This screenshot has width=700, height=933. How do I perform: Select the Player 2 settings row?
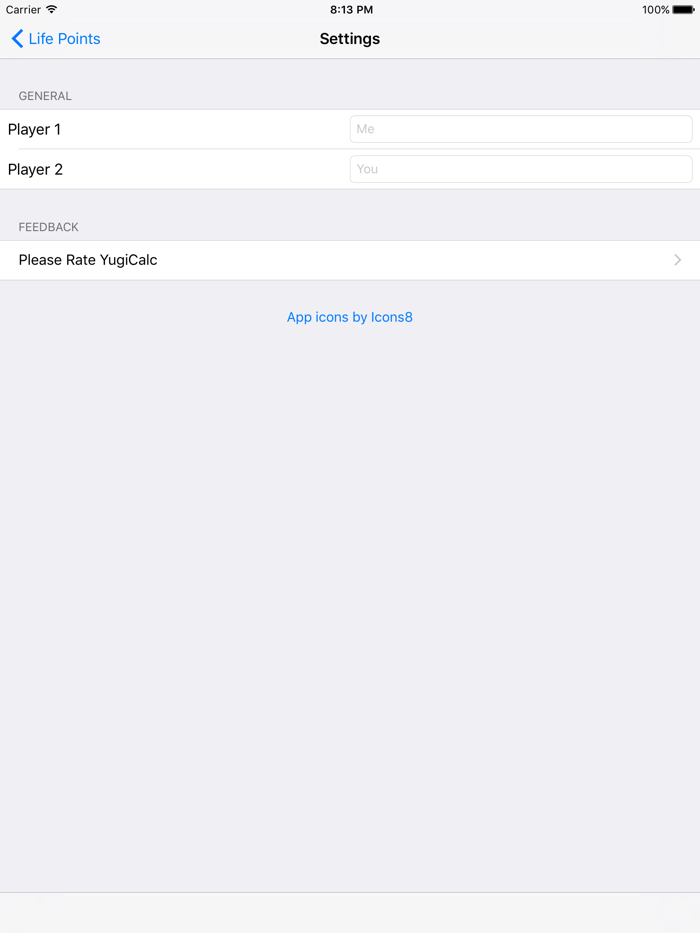tap(150, 169)
